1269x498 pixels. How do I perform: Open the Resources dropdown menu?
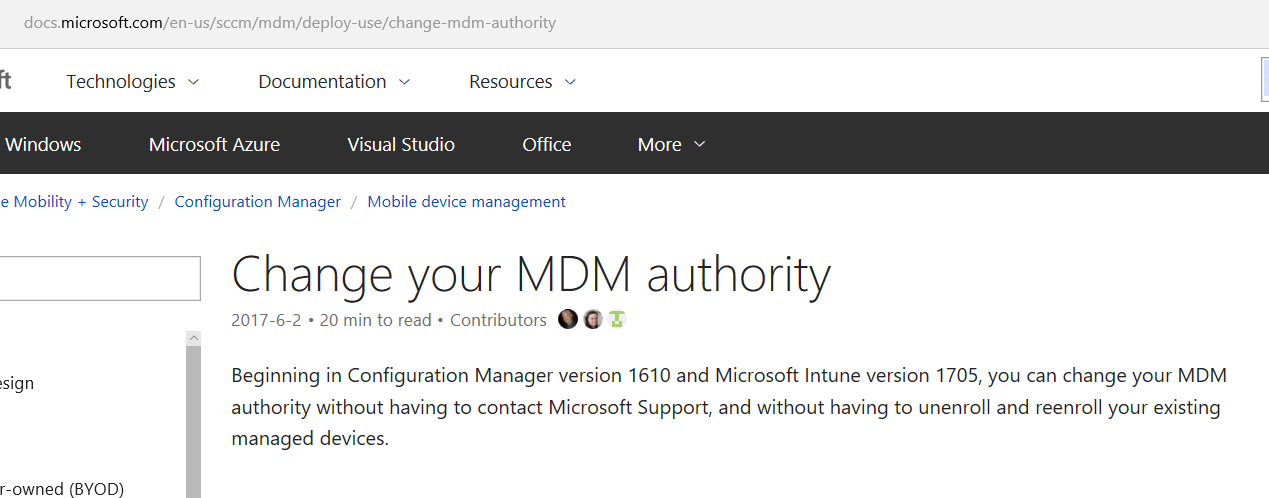522,82
